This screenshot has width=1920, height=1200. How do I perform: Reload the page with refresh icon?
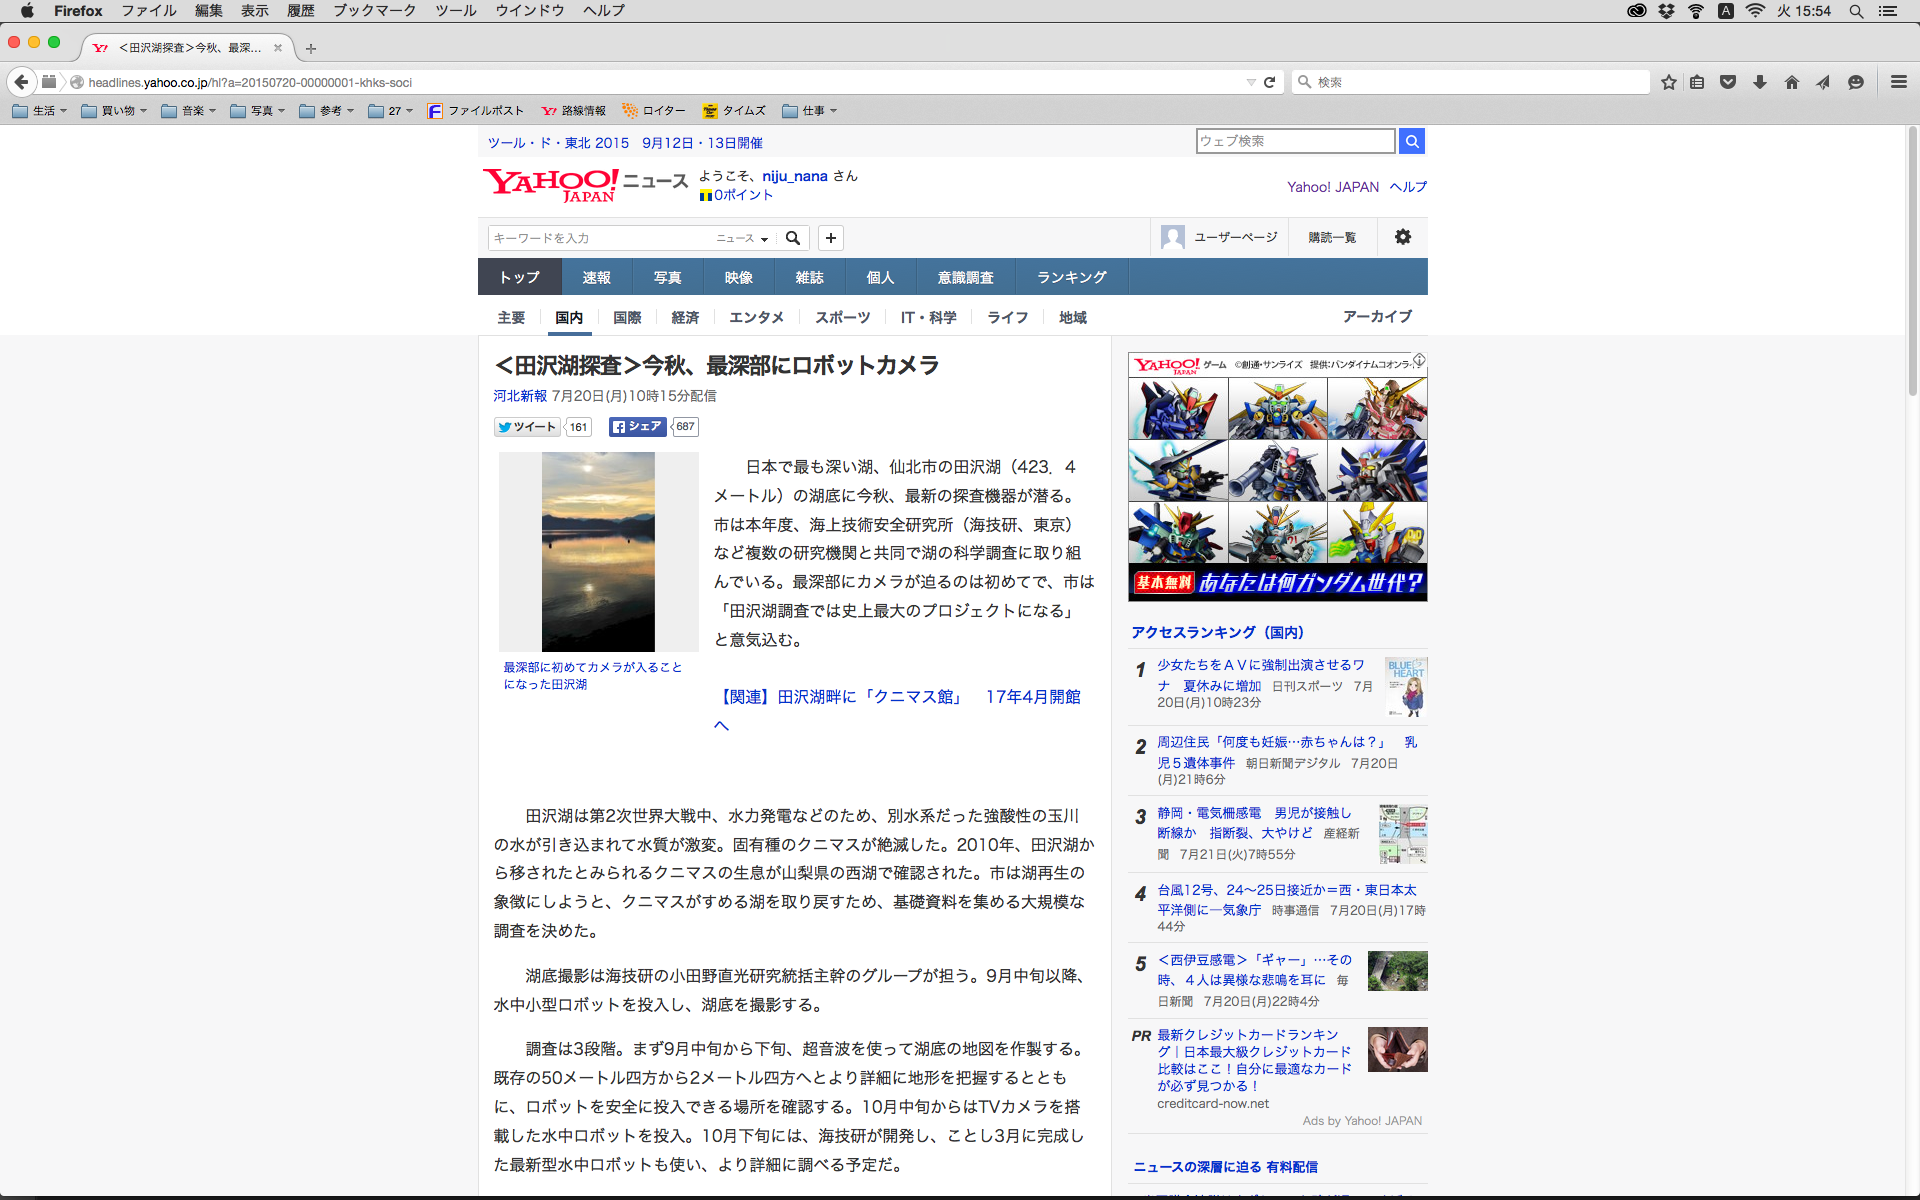[1270, 82]
